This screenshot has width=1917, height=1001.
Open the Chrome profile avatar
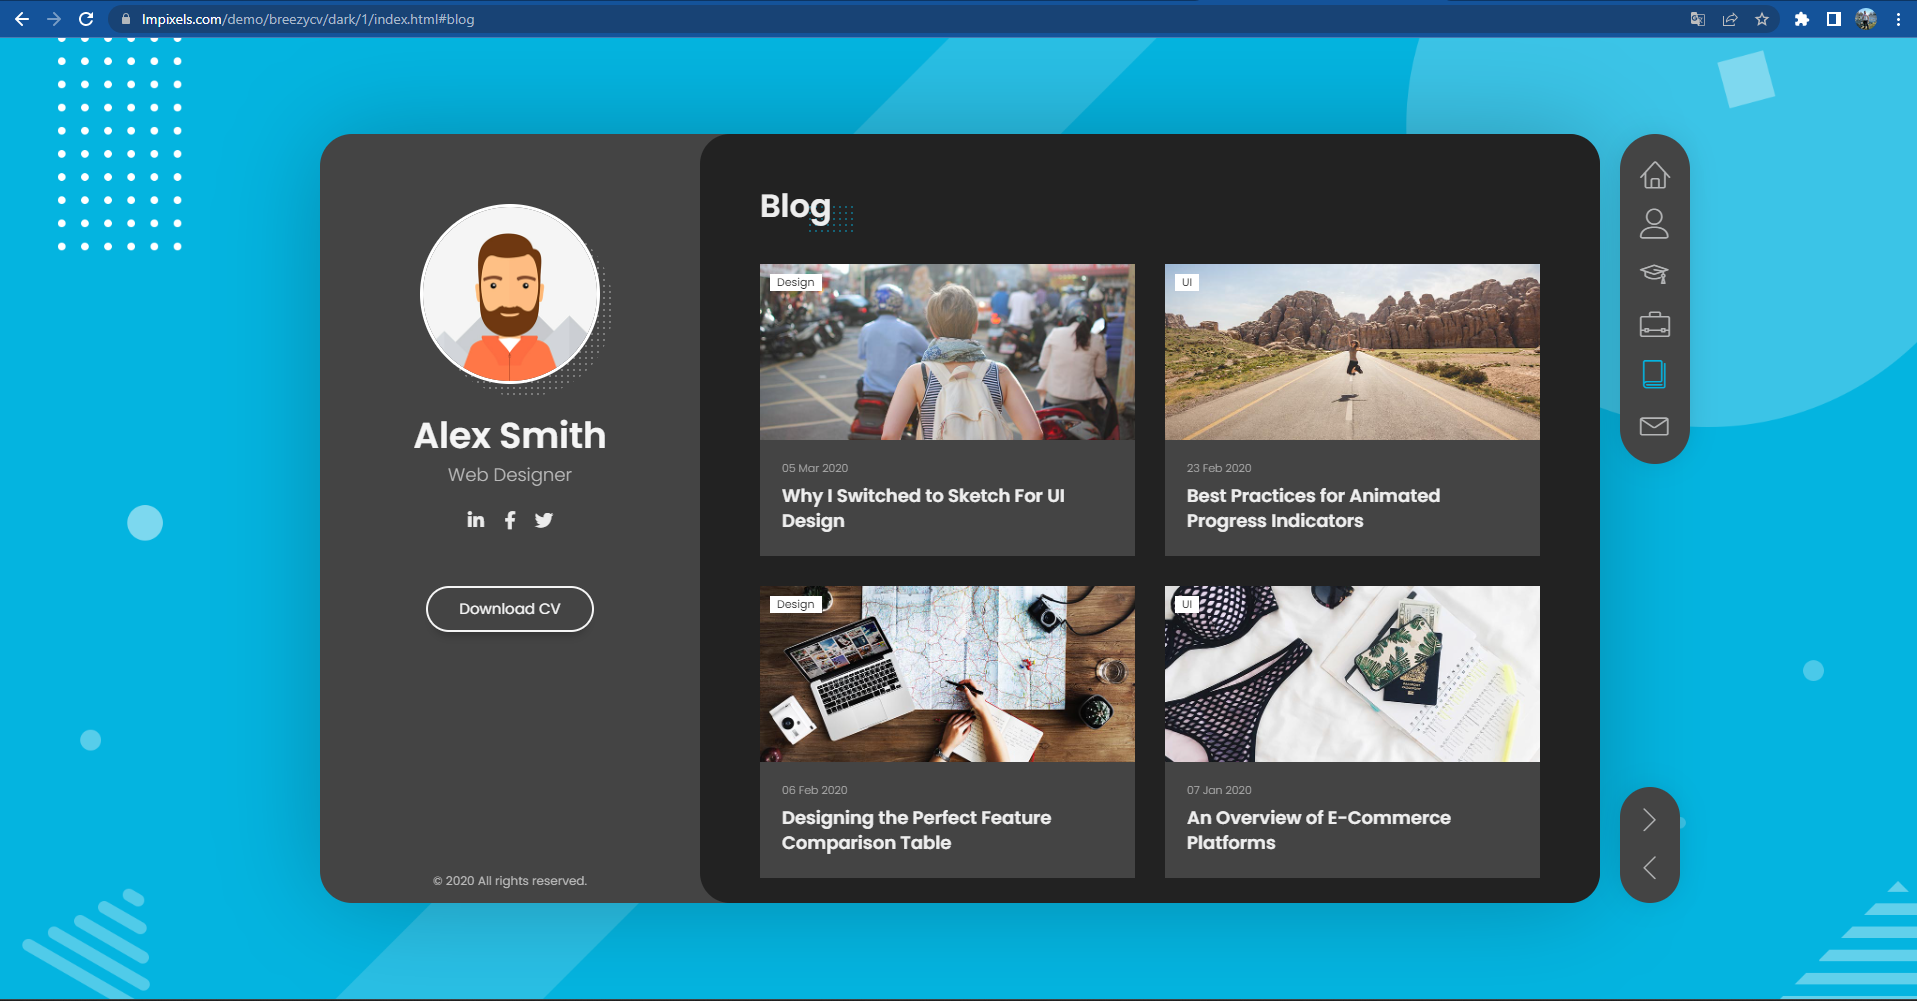[x=1866, y=19]
